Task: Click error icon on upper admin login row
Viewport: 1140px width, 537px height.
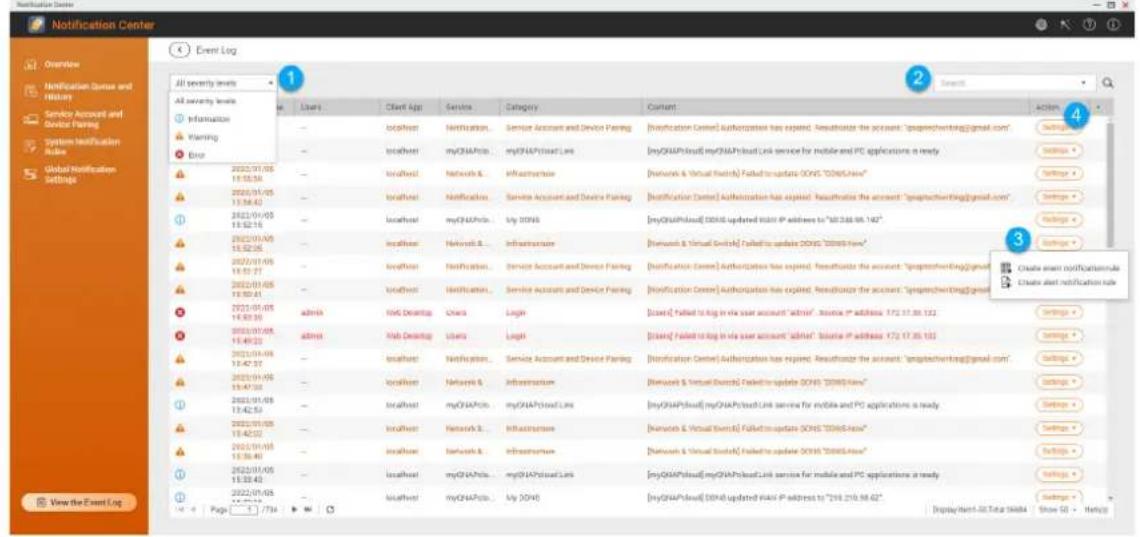Action: click(x=180, y=312)
